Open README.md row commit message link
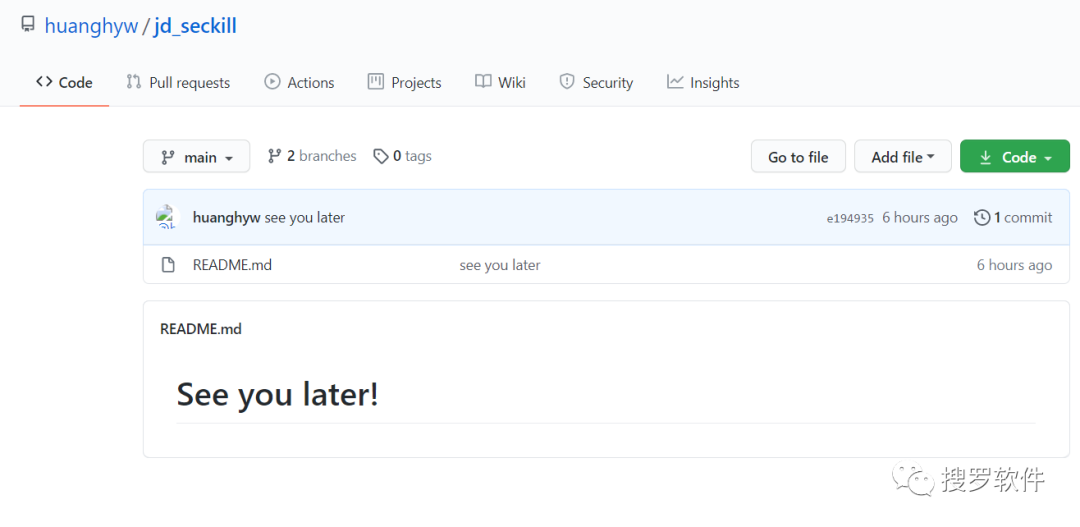 pos(500,265)
